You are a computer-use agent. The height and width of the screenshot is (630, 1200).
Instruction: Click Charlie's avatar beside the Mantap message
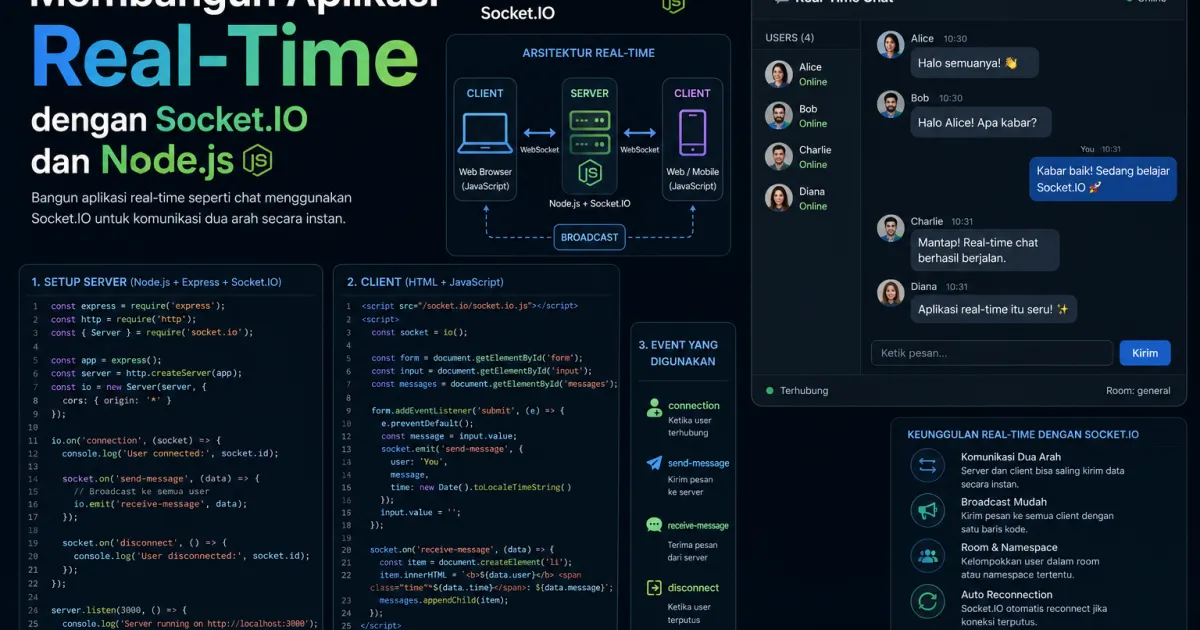click(x=890, y=228)
